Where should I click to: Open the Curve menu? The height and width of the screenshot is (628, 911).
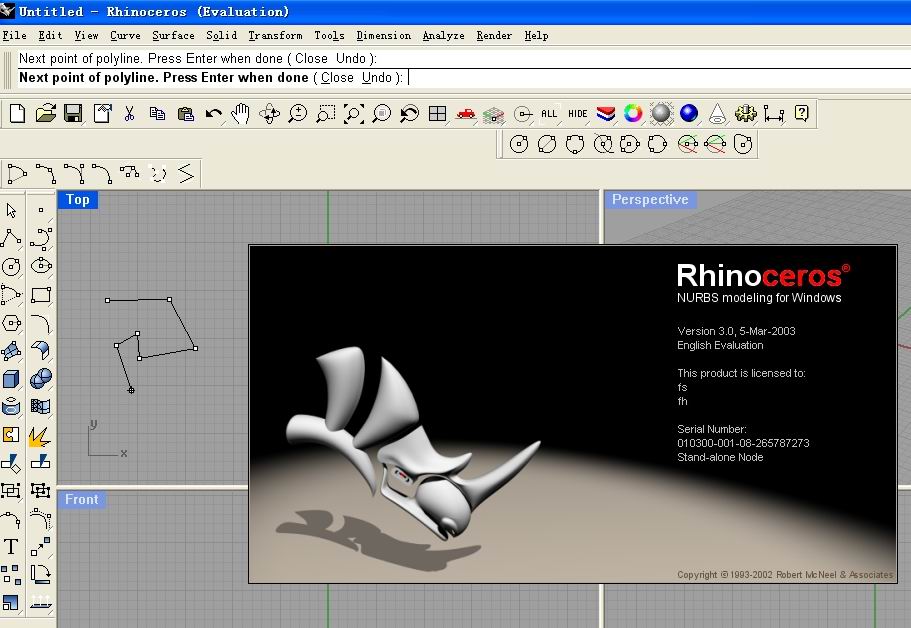[x=125, y=35]
